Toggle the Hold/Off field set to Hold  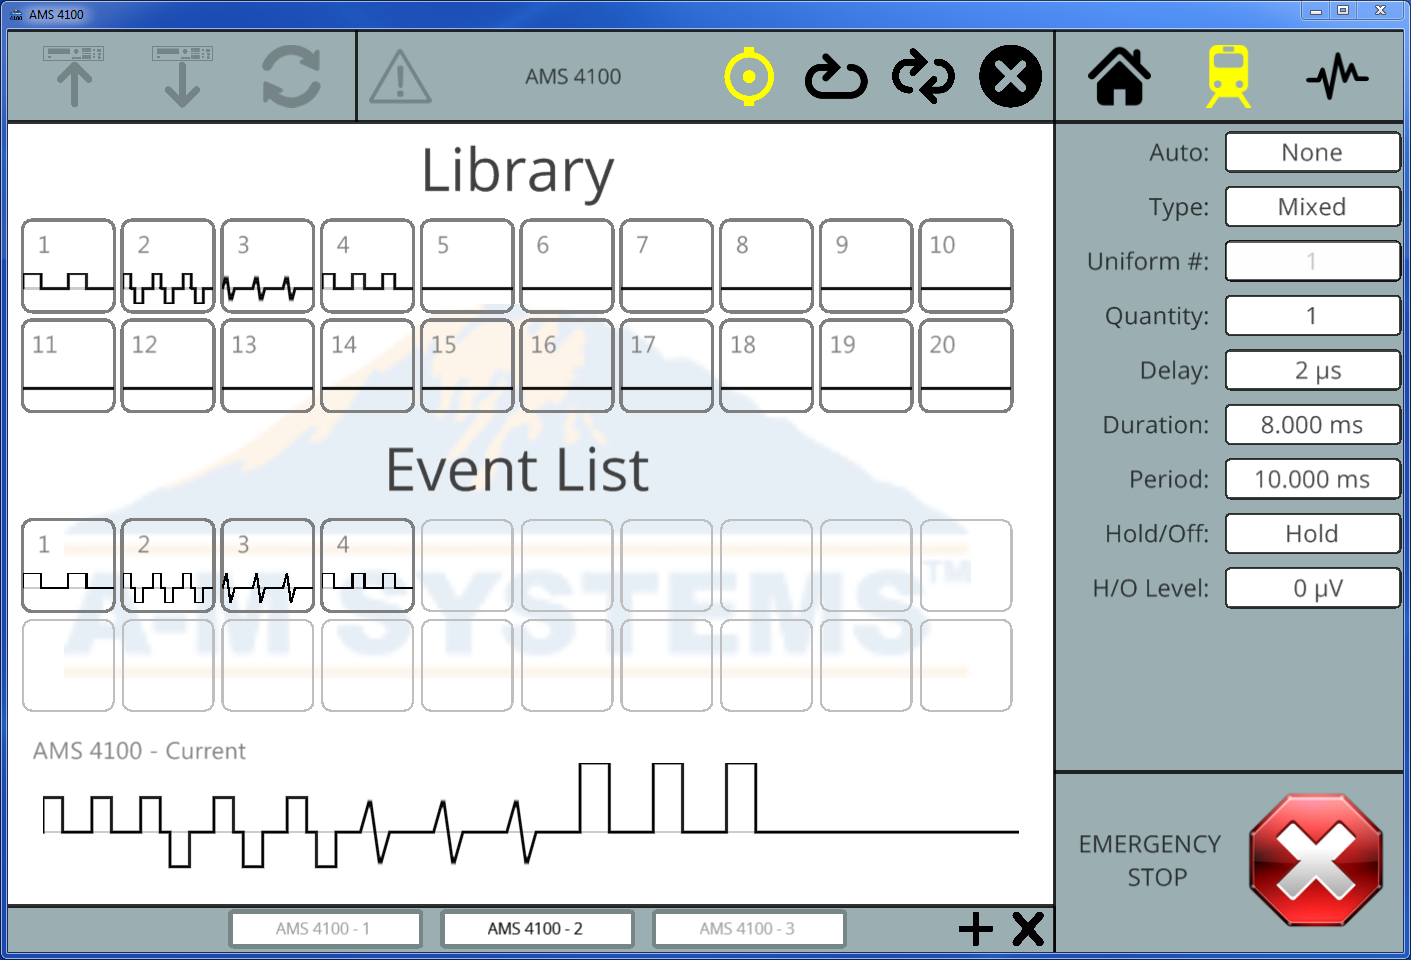click(x=1312, y=534)
